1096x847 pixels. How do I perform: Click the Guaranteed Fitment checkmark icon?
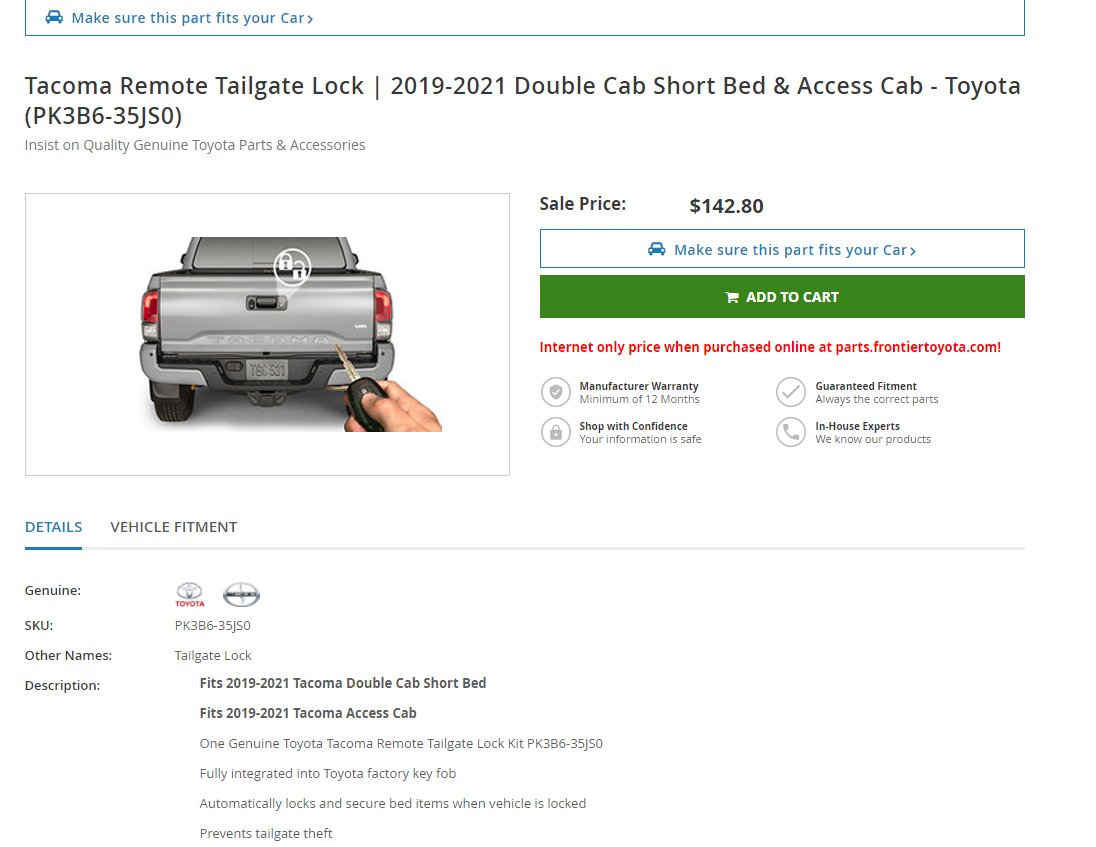coord(791,392)
